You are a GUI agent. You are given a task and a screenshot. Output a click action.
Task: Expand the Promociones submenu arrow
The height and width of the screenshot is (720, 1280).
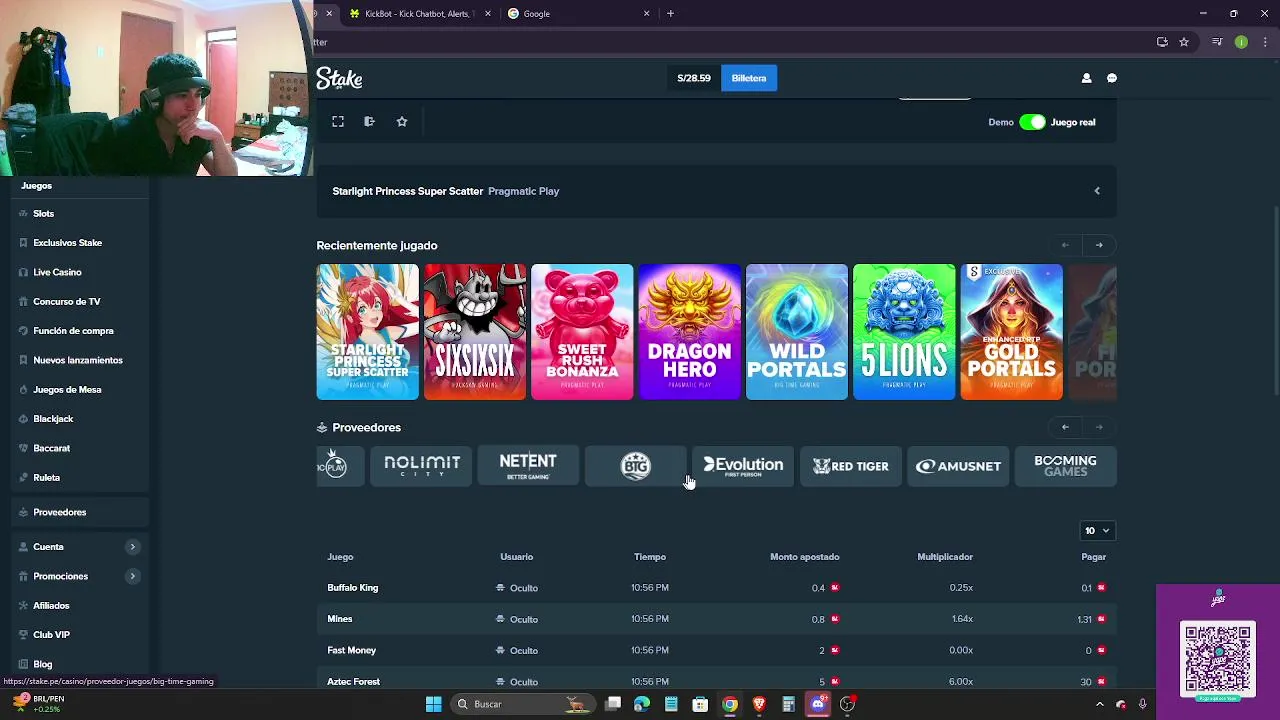(132, 576)
